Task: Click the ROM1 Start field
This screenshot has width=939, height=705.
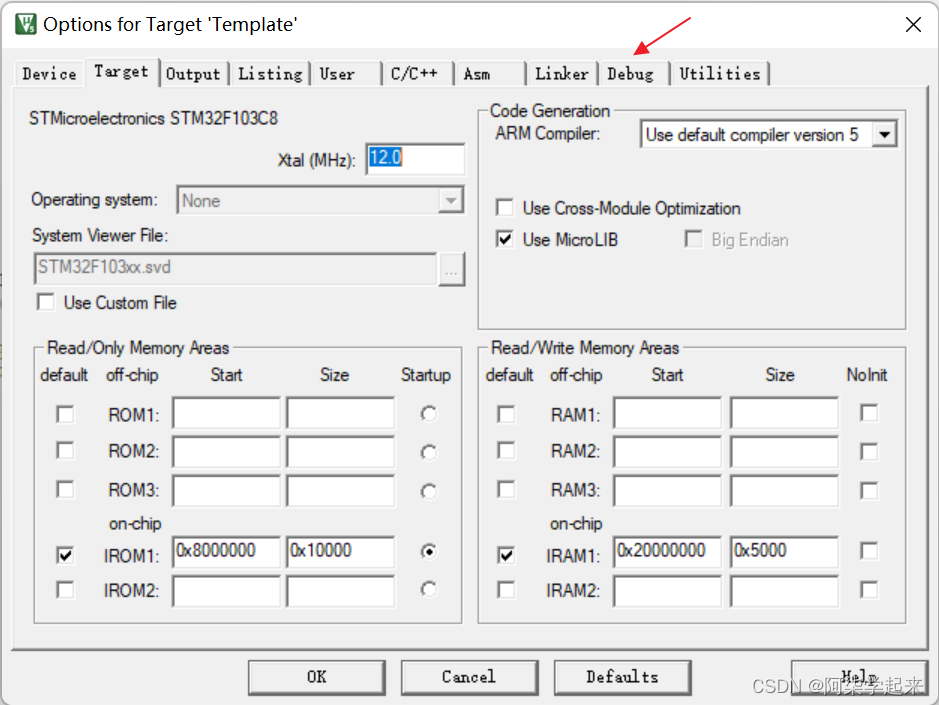Action: (226, 412)
